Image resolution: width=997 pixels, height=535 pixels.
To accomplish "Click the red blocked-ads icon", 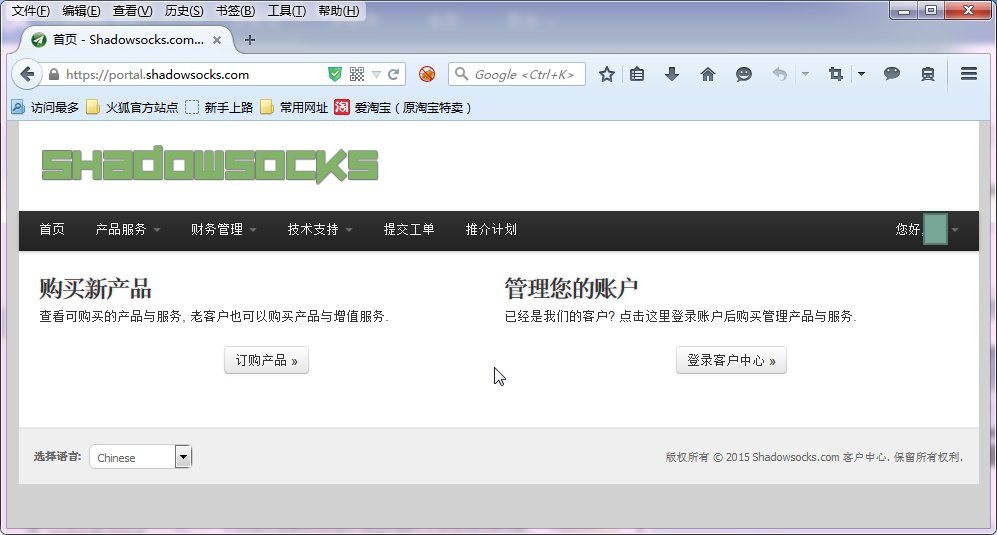I will tap(427, 74).
